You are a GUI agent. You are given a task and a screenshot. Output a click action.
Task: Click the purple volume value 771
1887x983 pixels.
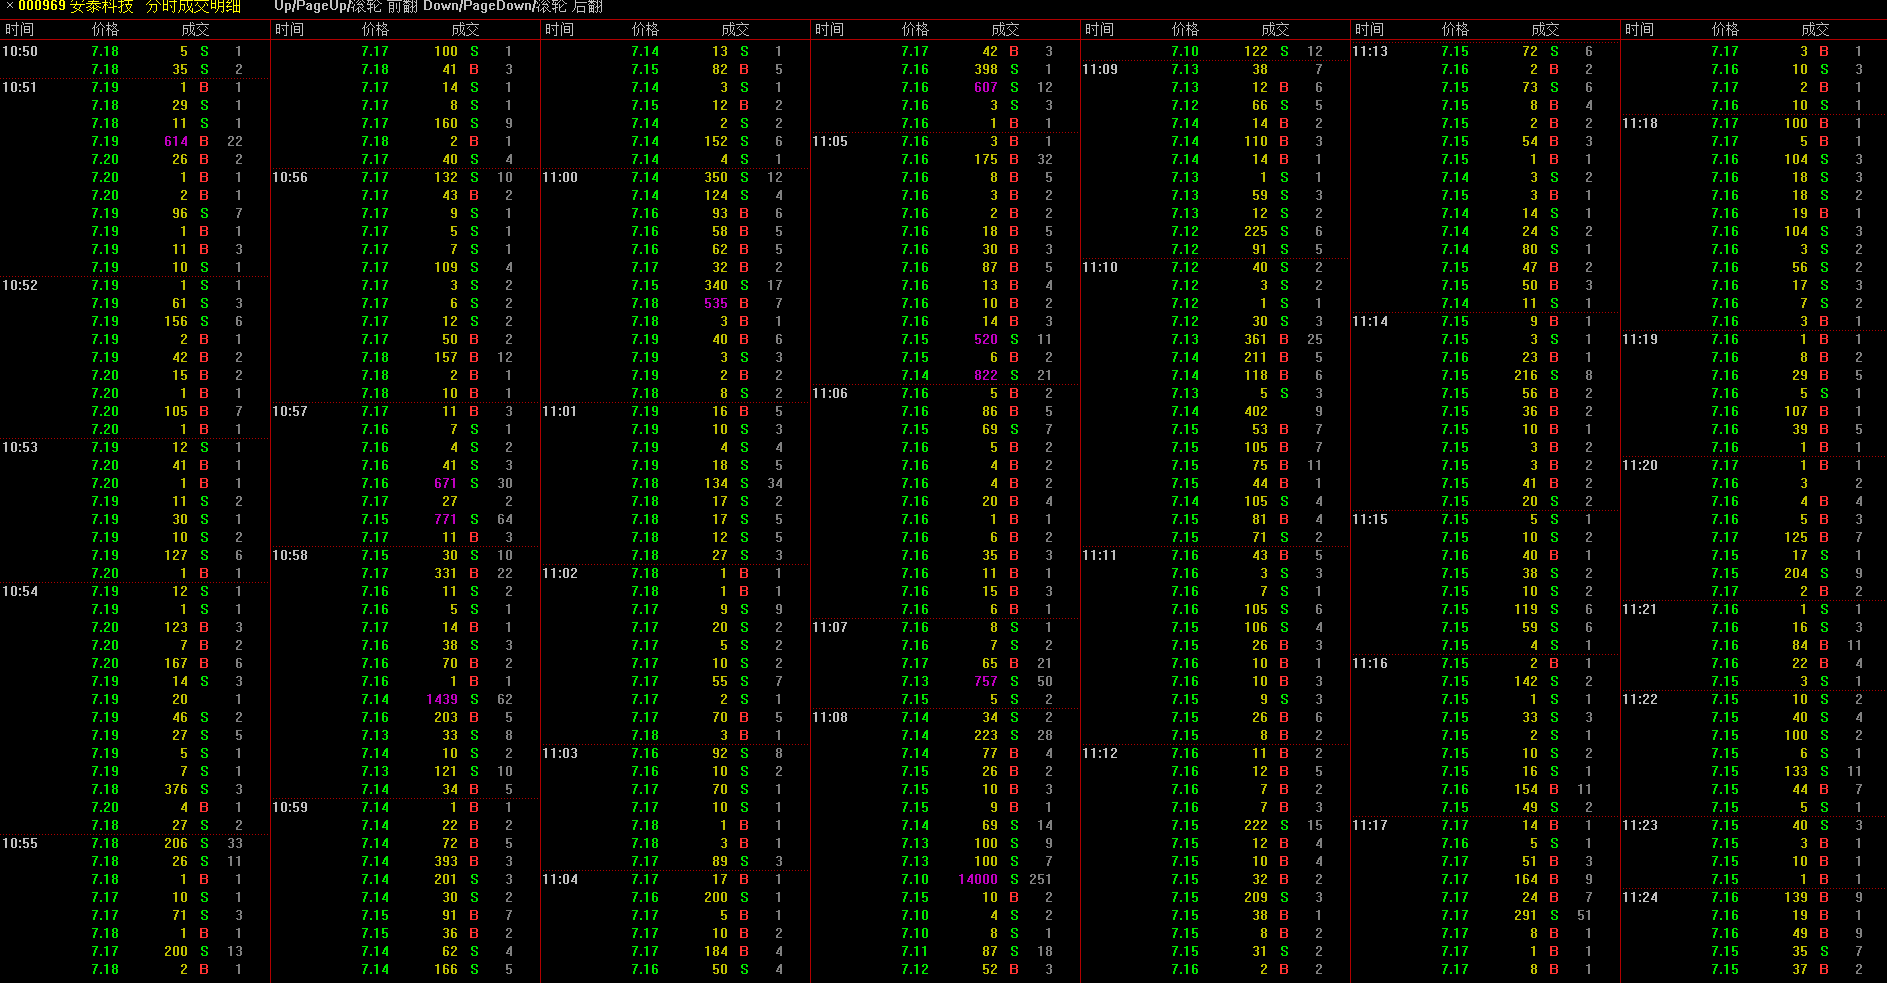point(446,519)
